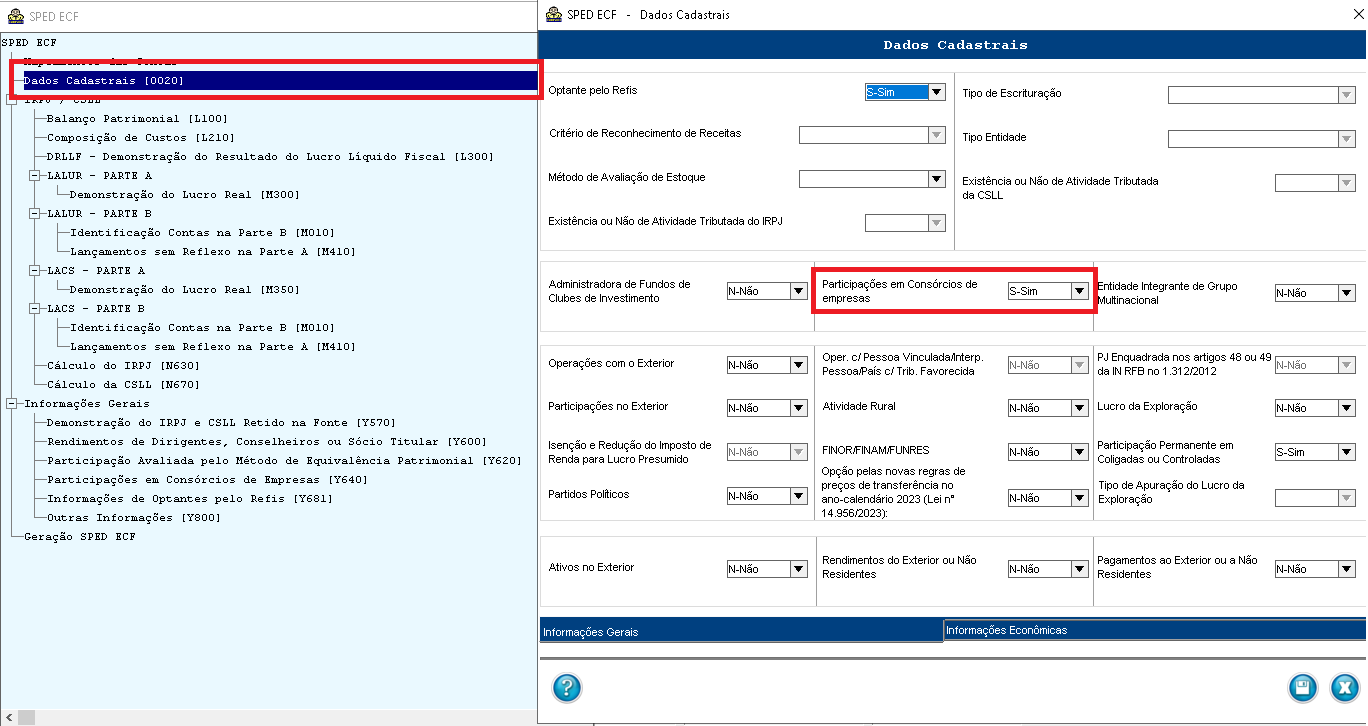Screen dimensions: 1368x726
Task: Open Participações em Consórcios de Empresas [Y640]
Action: coord(207,479)
